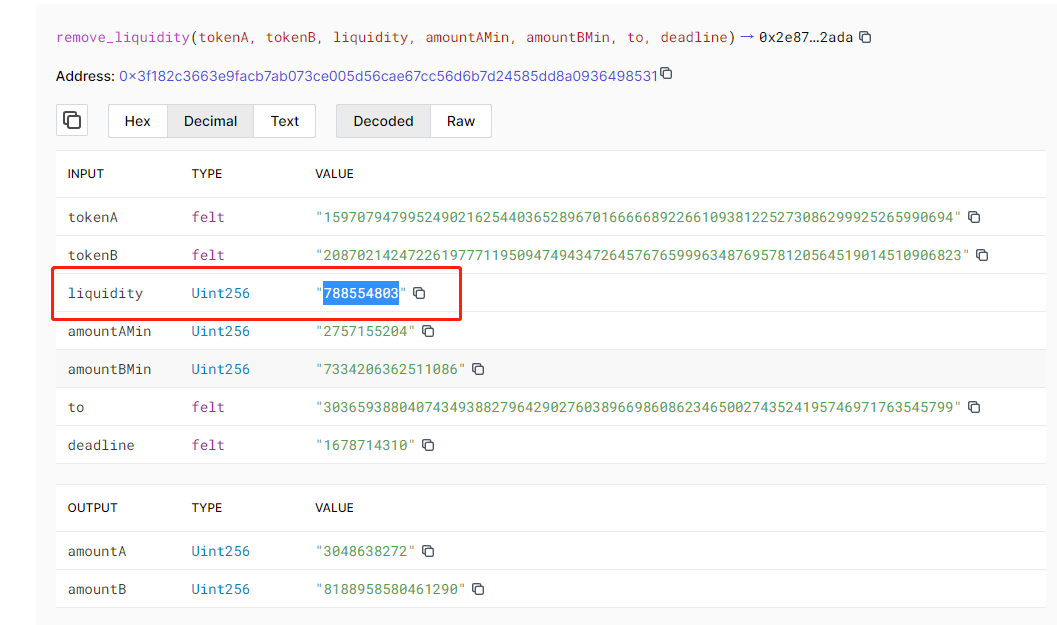Switch value format to Text
The height and width of the screenshot is (625, 1057).
284,121
